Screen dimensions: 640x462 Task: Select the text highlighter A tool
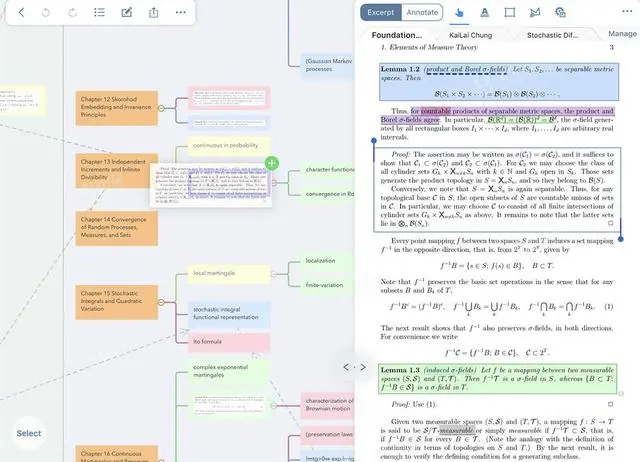tap(484, 13)
